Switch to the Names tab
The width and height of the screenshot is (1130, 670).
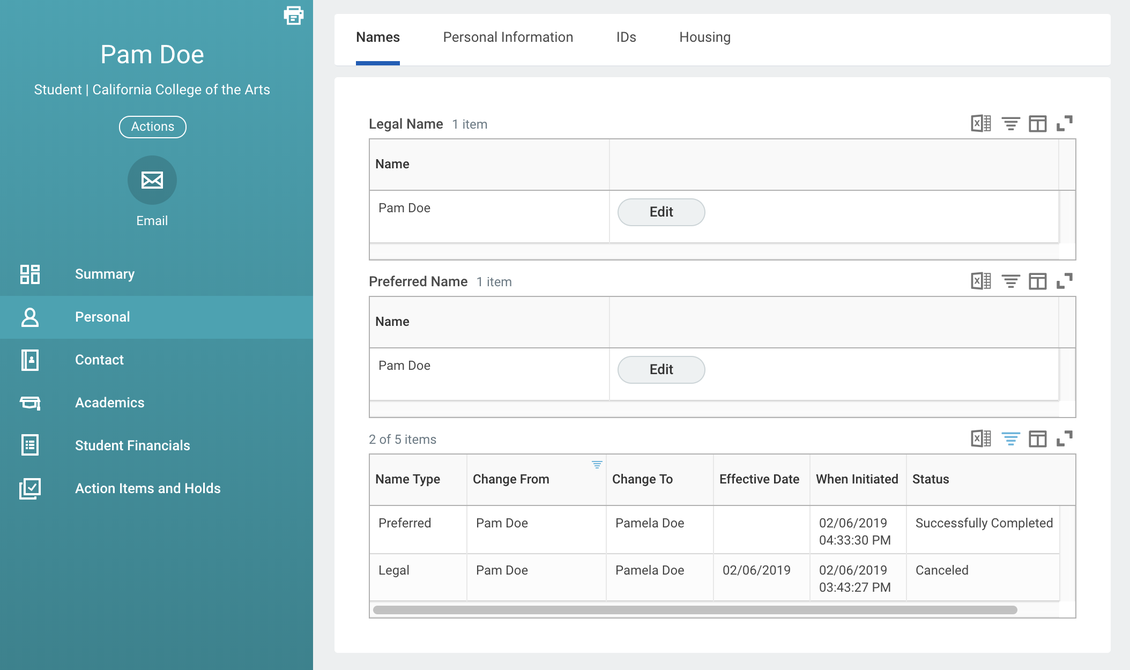378,37
